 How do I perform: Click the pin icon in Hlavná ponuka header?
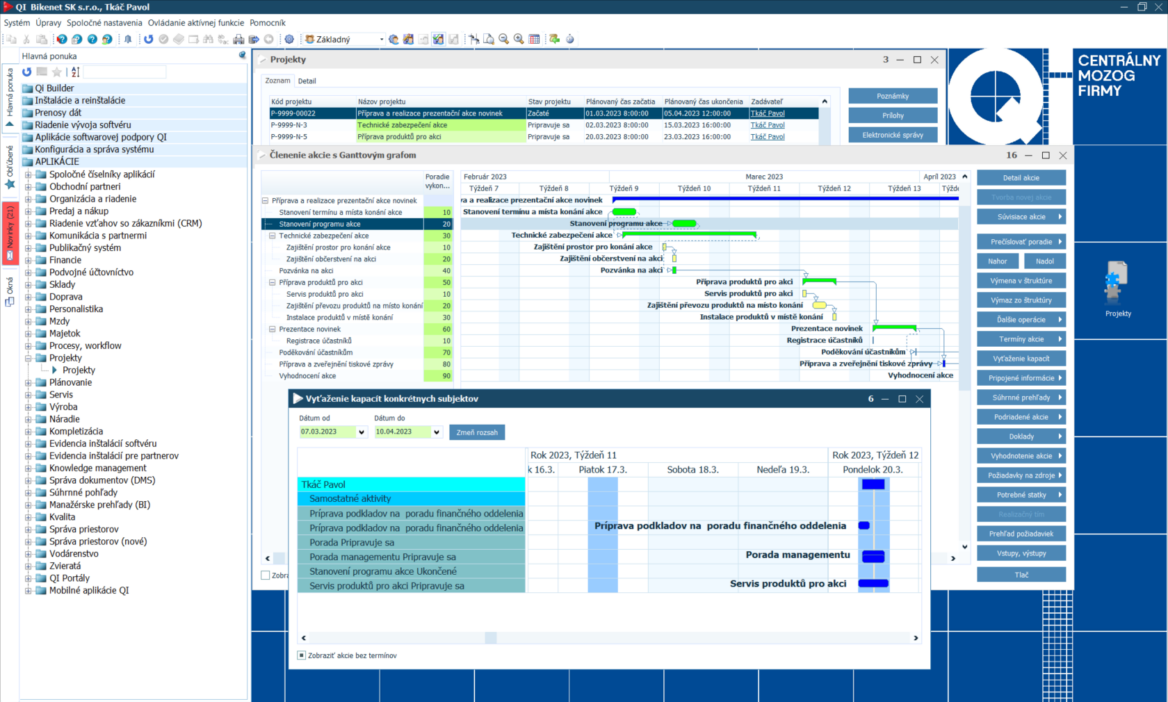click(242, 56)
